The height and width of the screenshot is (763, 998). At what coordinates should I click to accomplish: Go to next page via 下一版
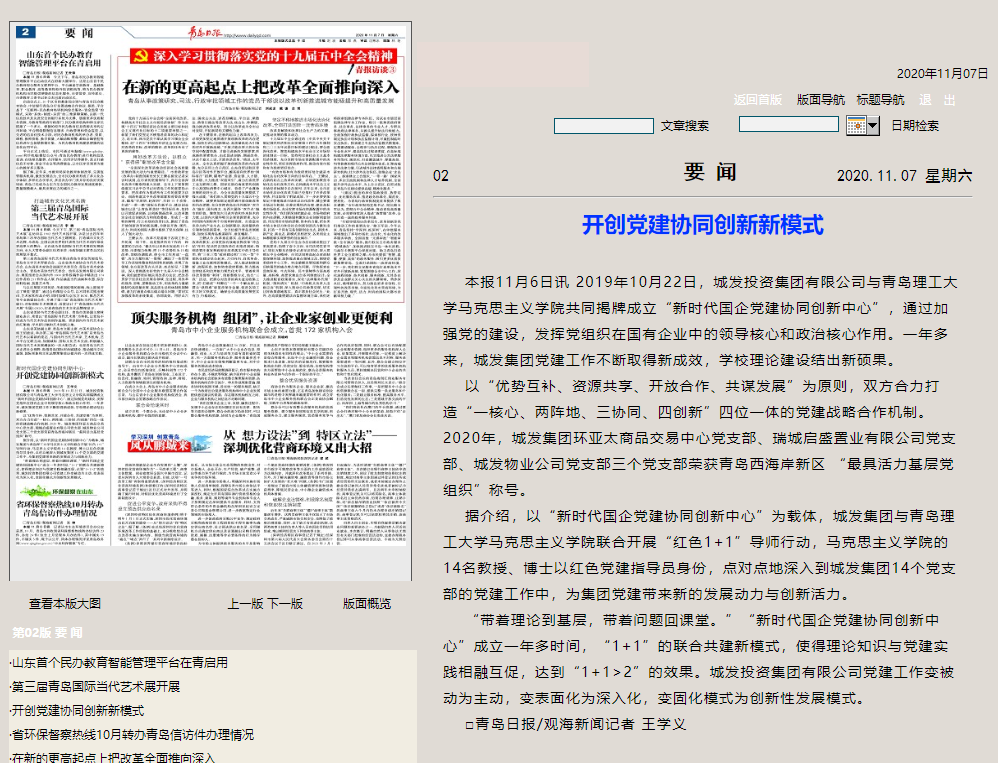coord(285,604)
